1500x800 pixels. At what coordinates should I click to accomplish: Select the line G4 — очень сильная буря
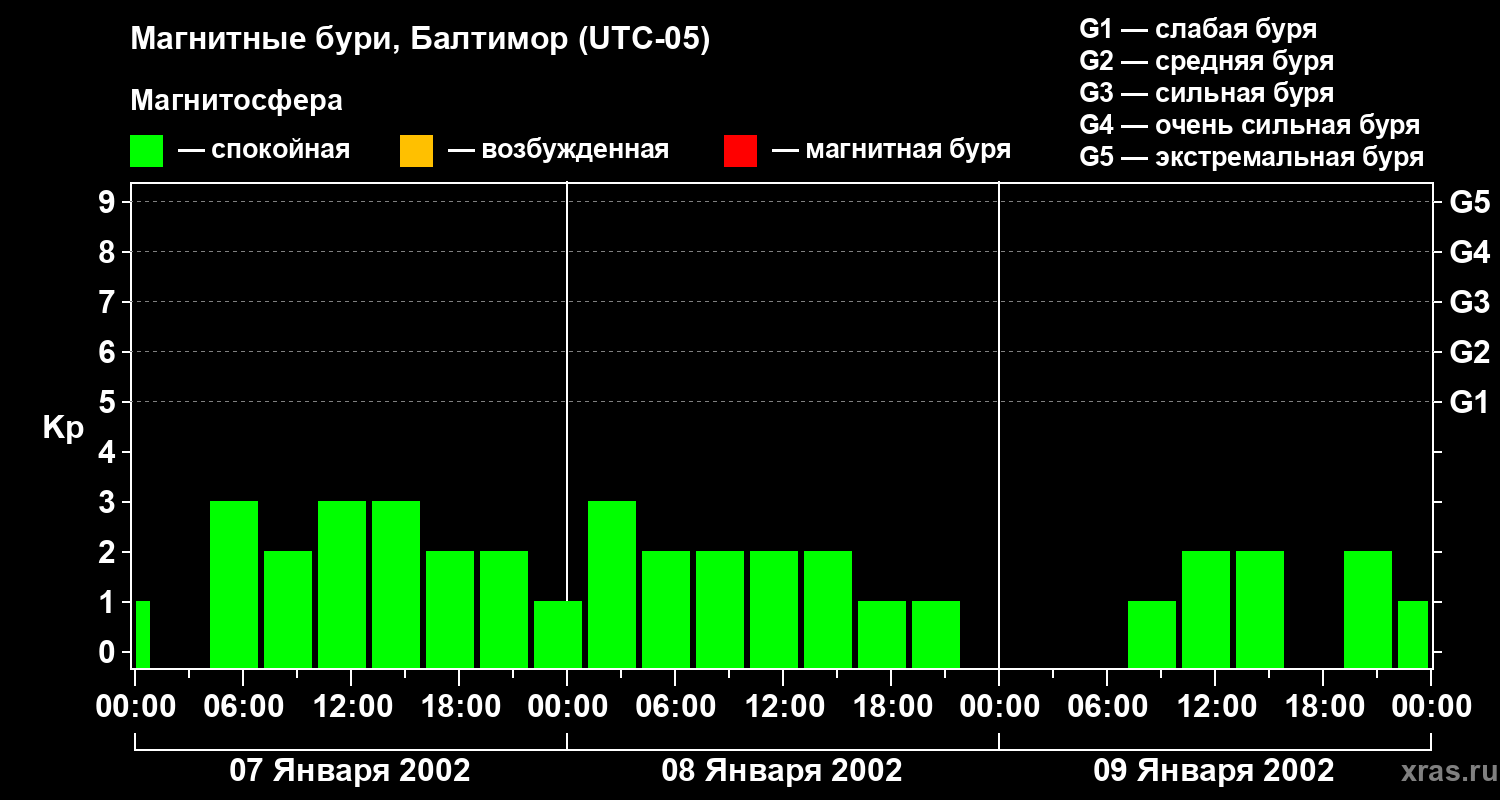[1250, 125]
